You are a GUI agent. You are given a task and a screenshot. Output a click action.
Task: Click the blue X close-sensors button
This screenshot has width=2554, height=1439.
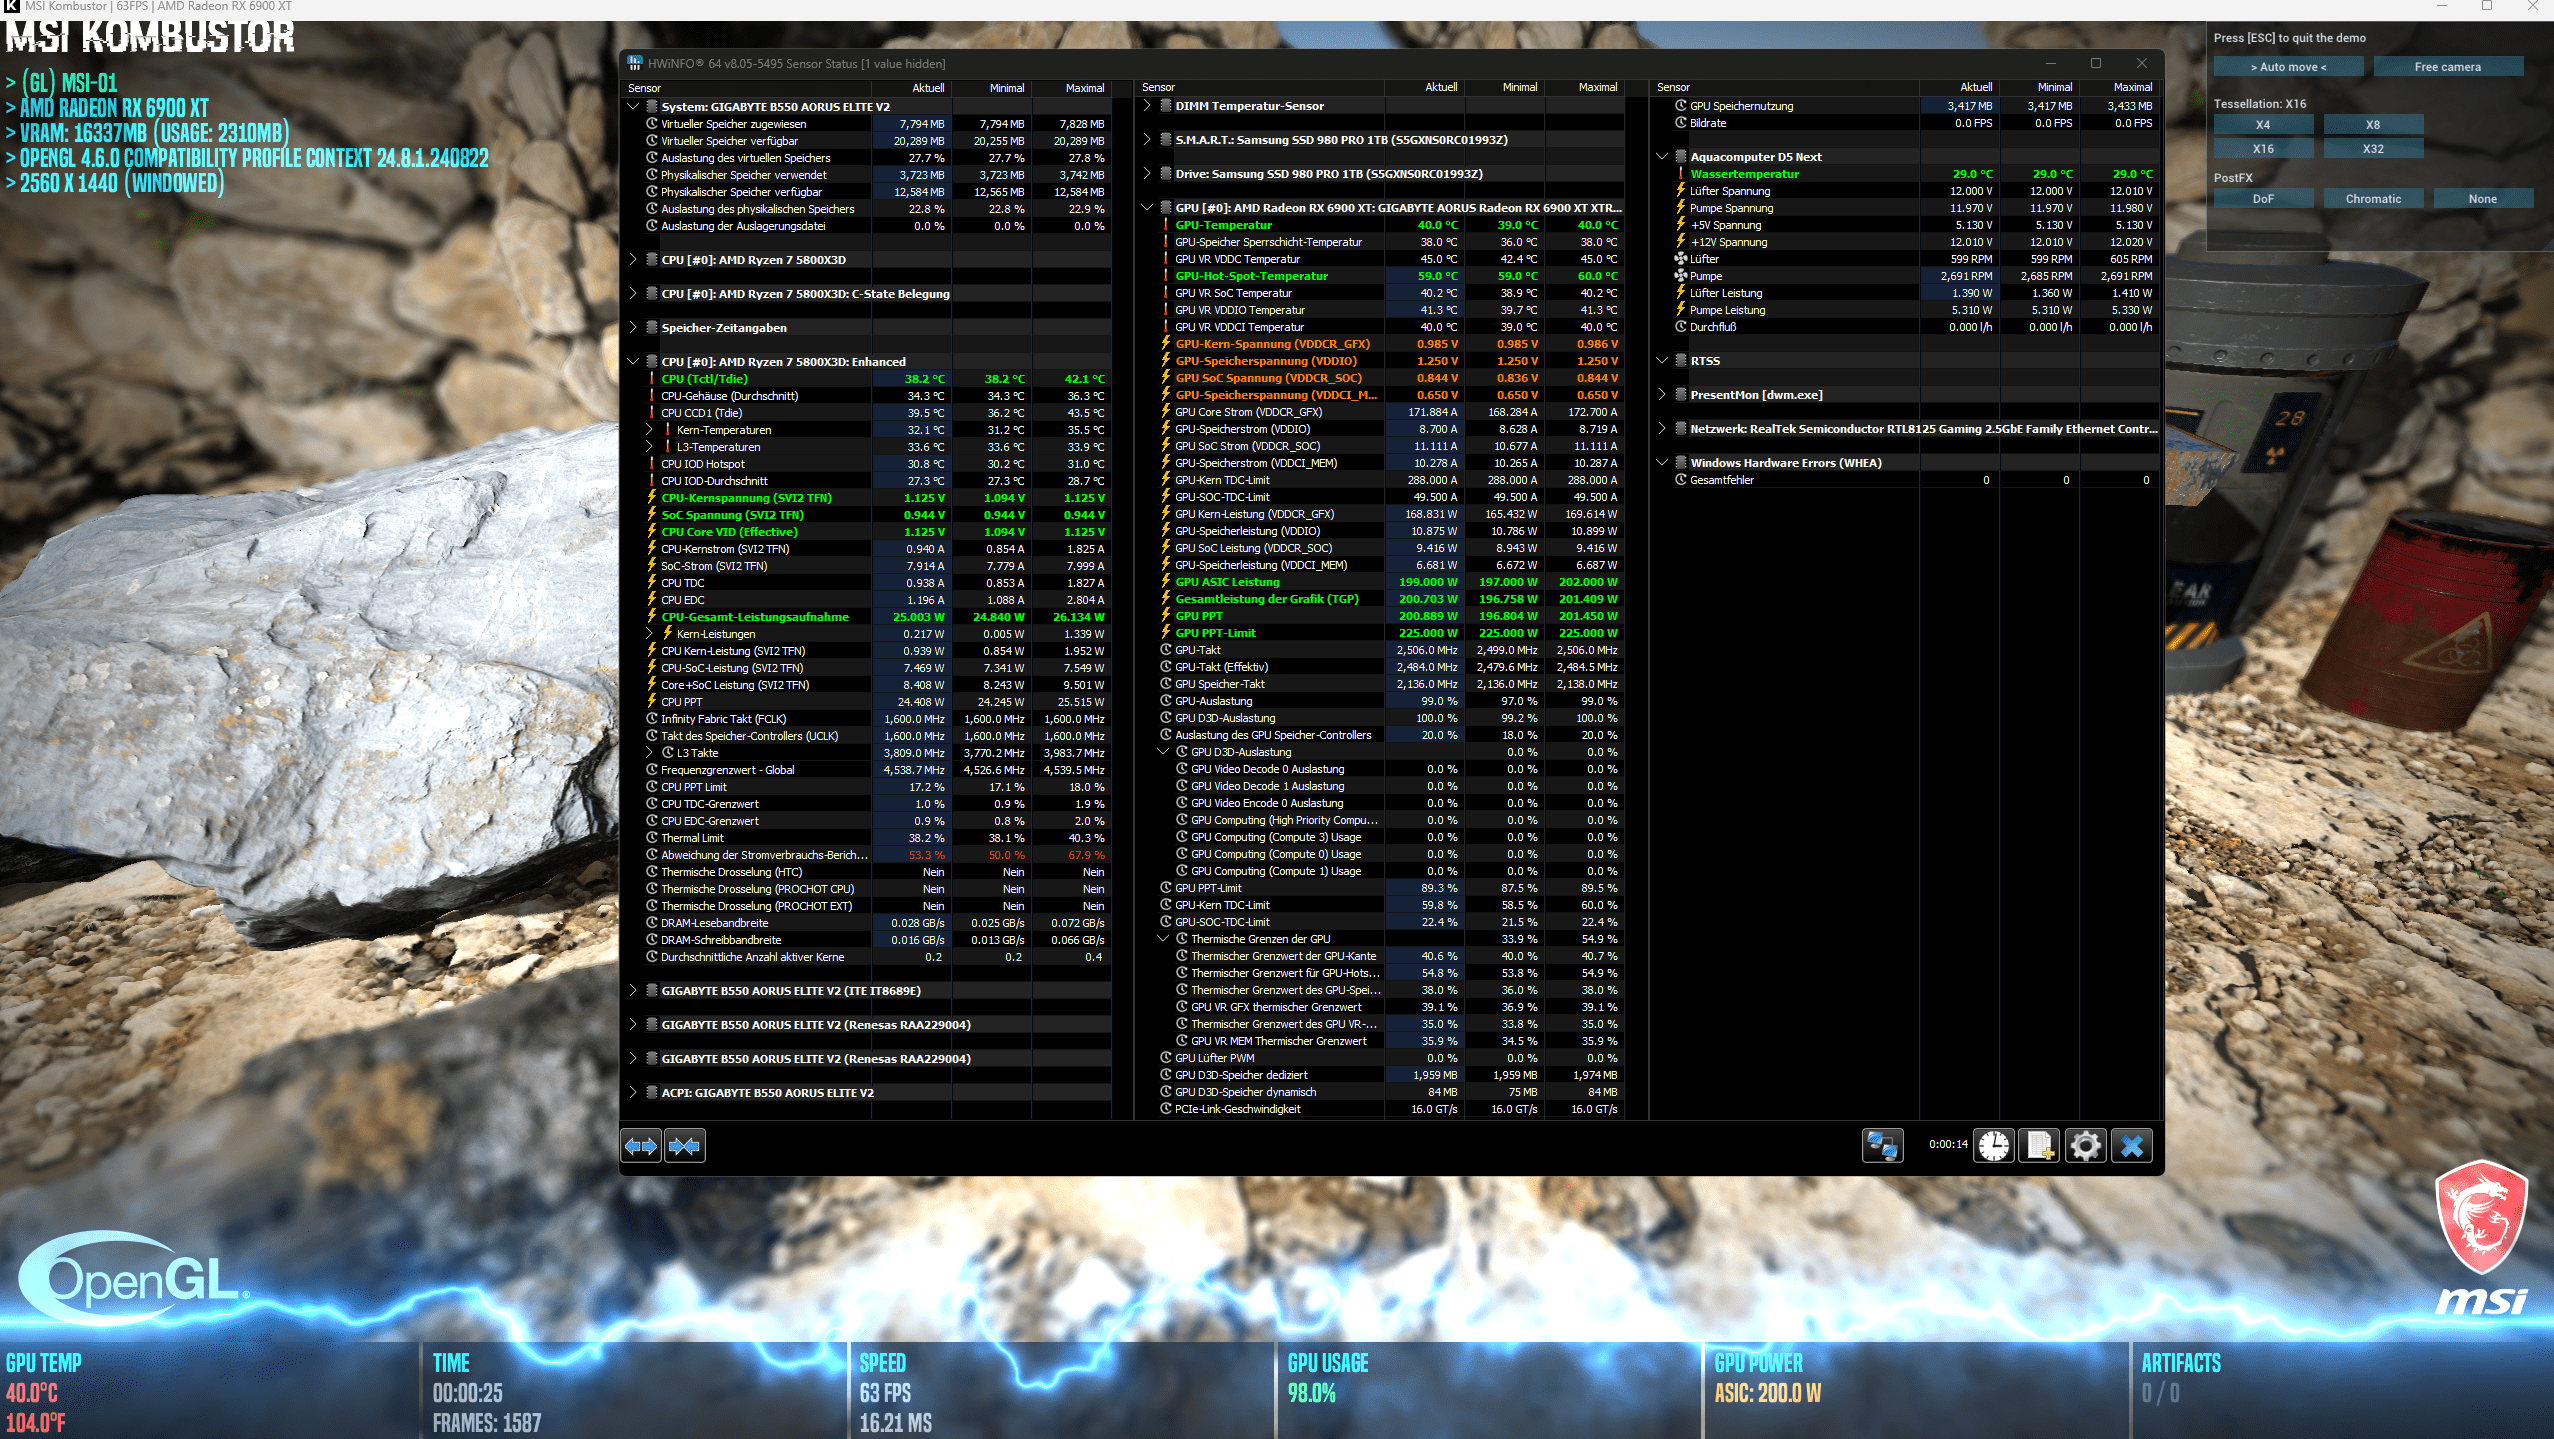(x=2131, y=1146)
